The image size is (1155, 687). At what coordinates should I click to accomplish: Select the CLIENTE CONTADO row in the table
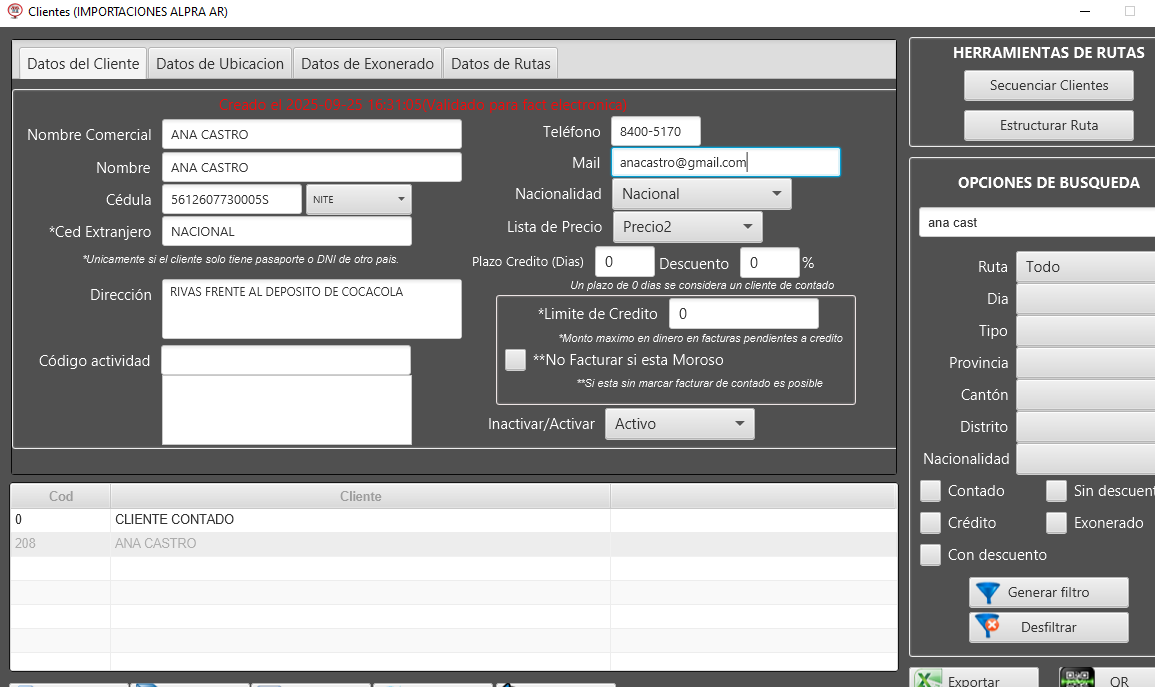point(174,520)
